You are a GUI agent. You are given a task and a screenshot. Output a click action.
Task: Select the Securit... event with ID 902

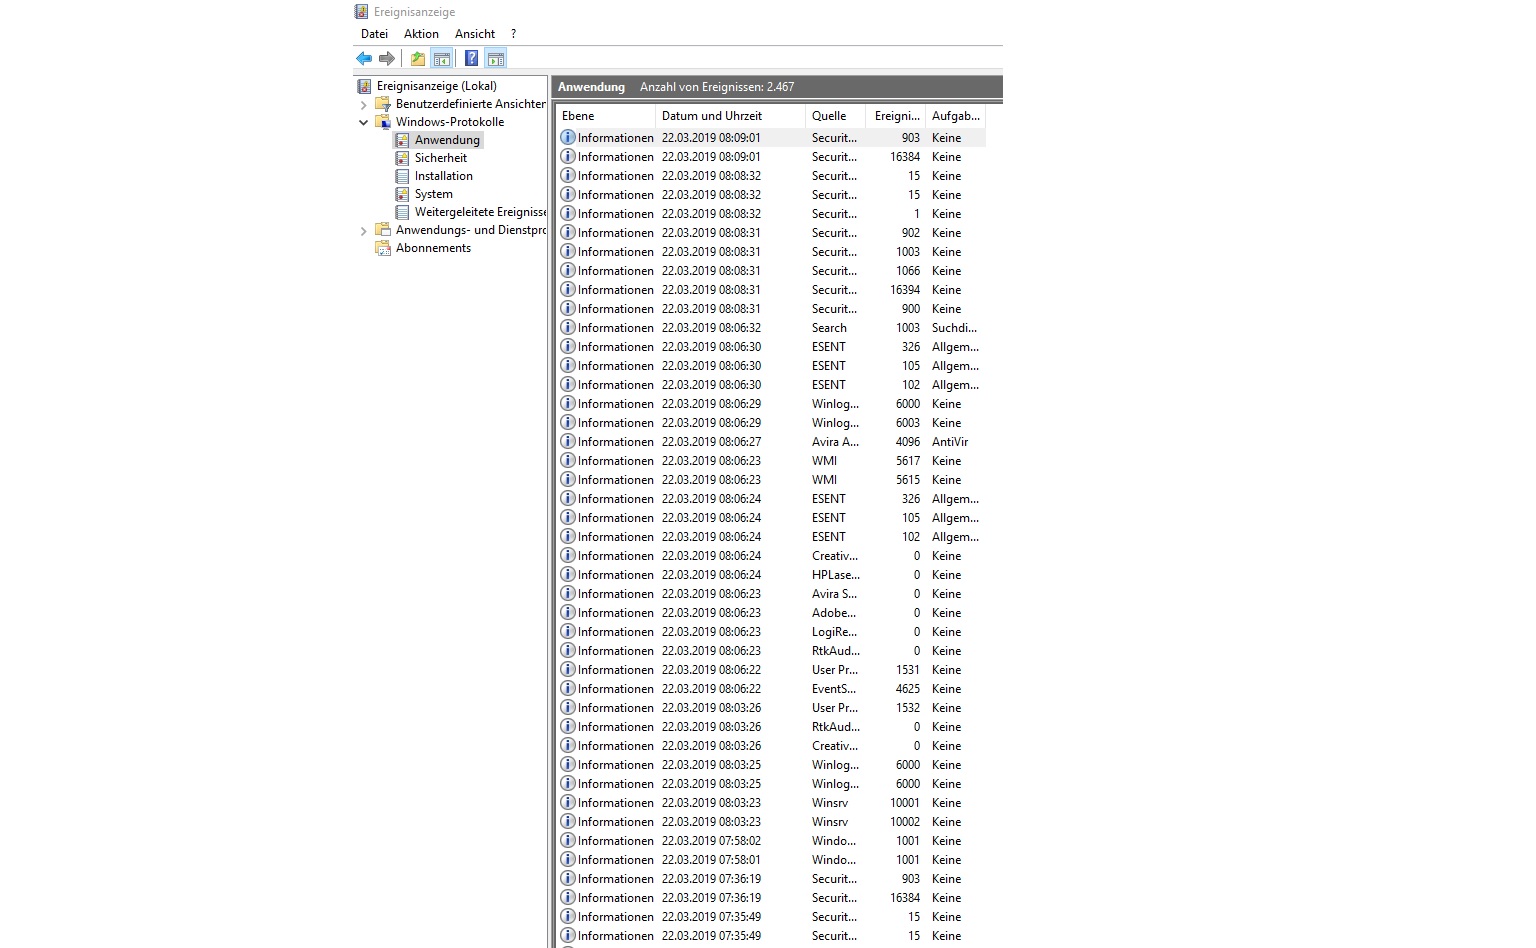coord(771,232)
